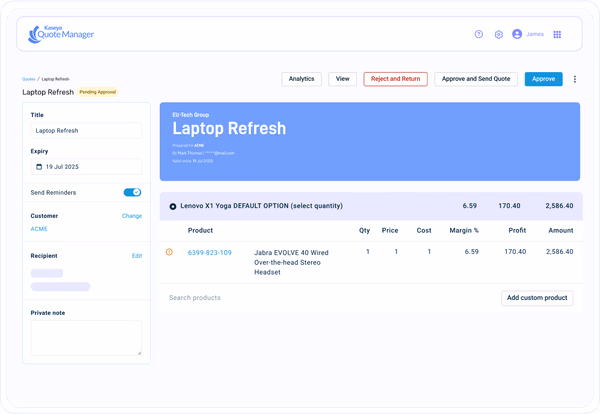
Task: Click Change link next to Customer
Action: (x=132, y=216)
